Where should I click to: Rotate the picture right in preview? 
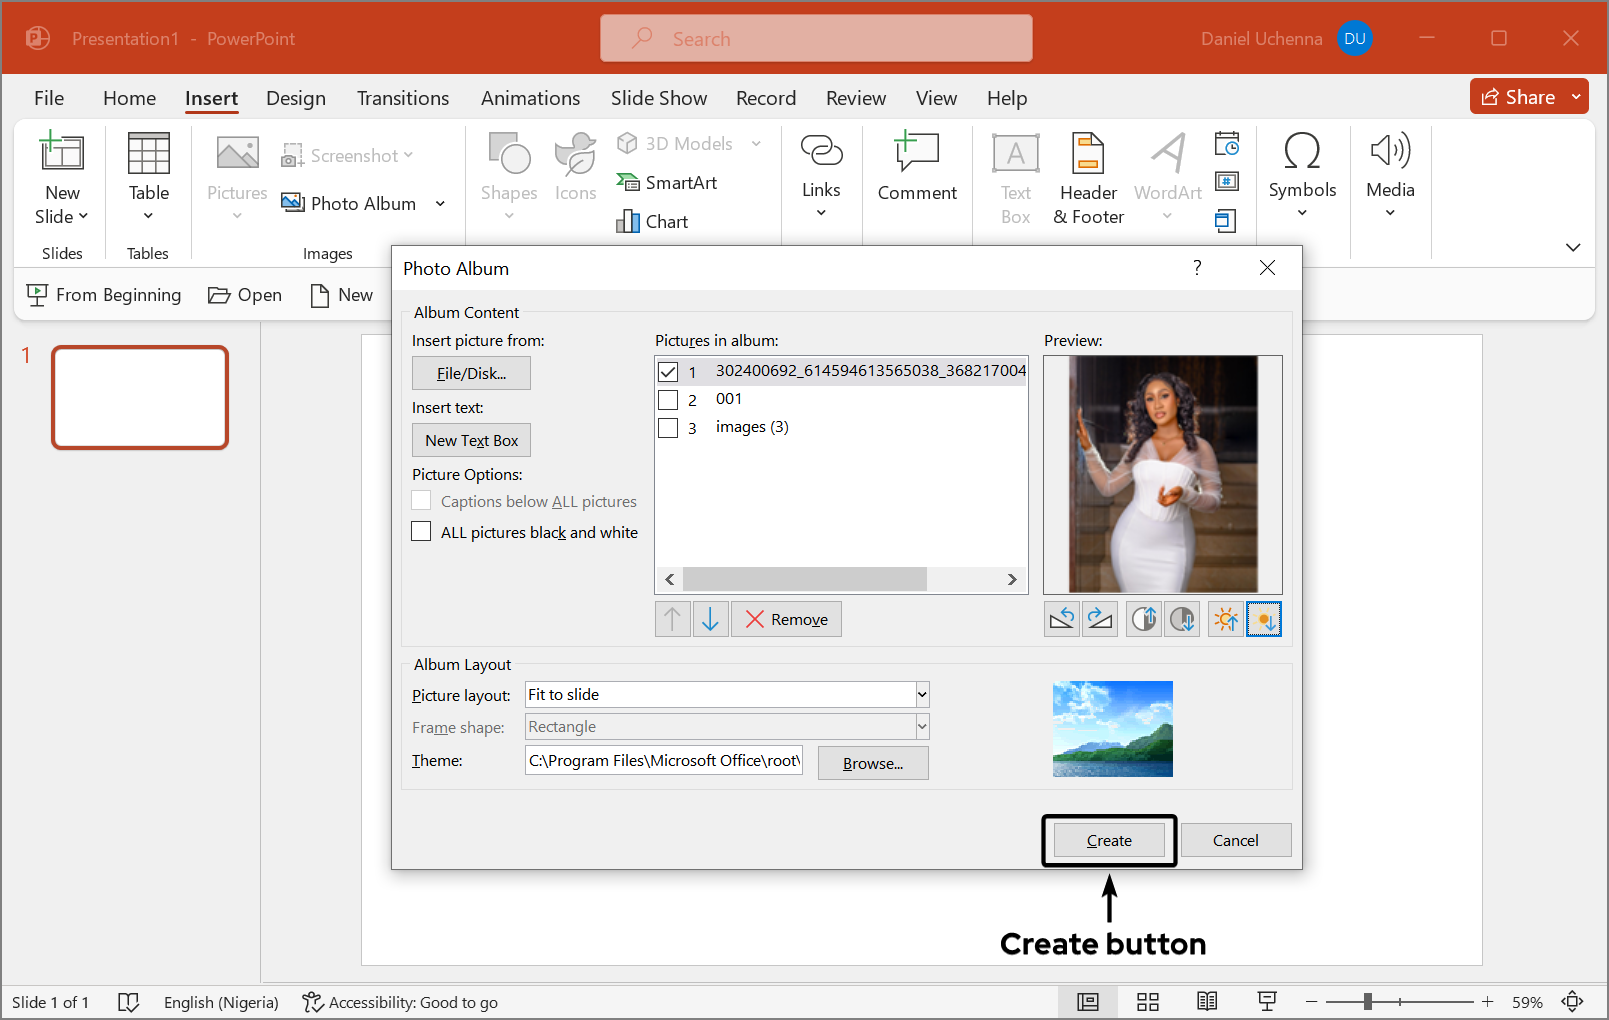(1100, 620)
